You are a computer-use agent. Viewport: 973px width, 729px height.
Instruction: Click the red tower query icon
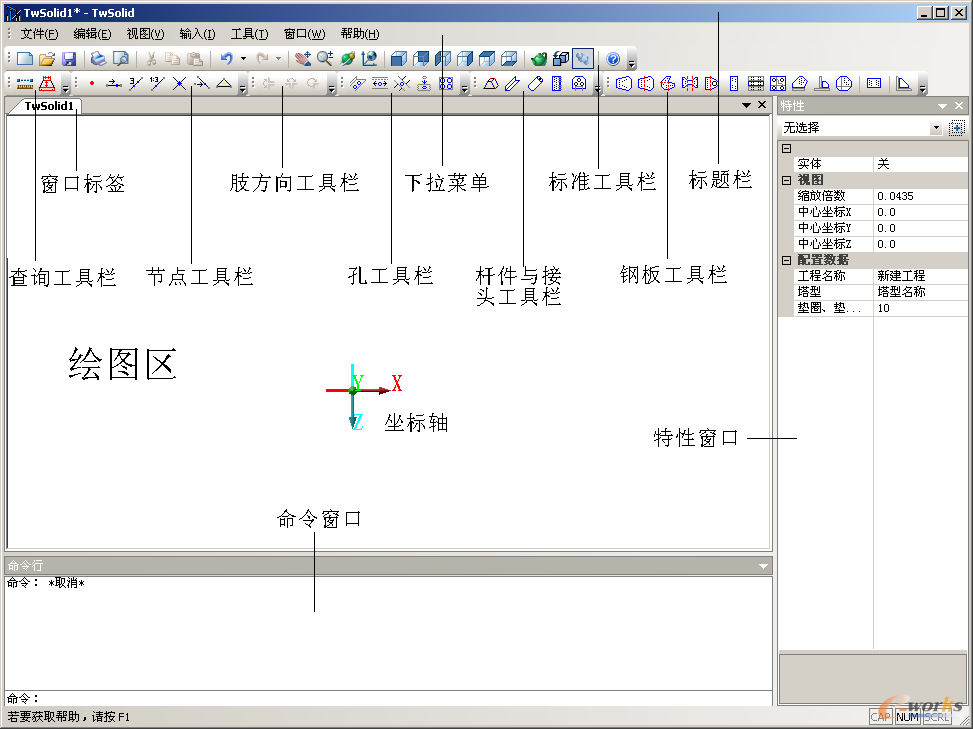point(47,83)
